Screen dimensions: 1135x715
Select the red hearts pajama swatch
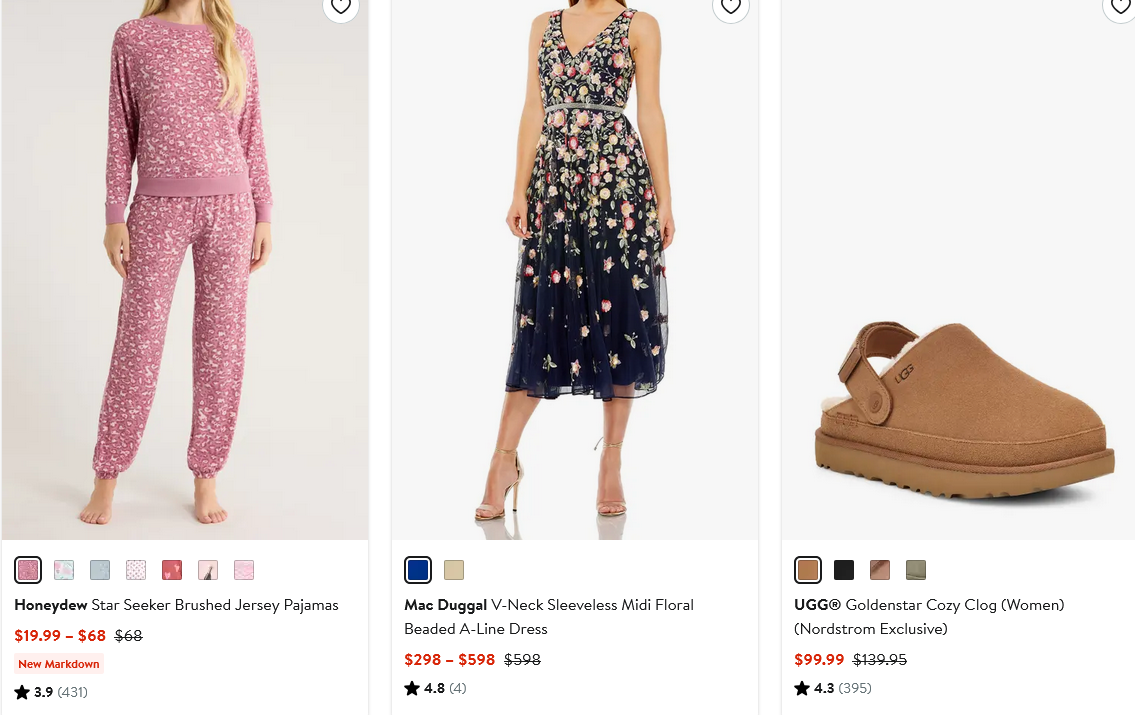click(x=172, y=570)
